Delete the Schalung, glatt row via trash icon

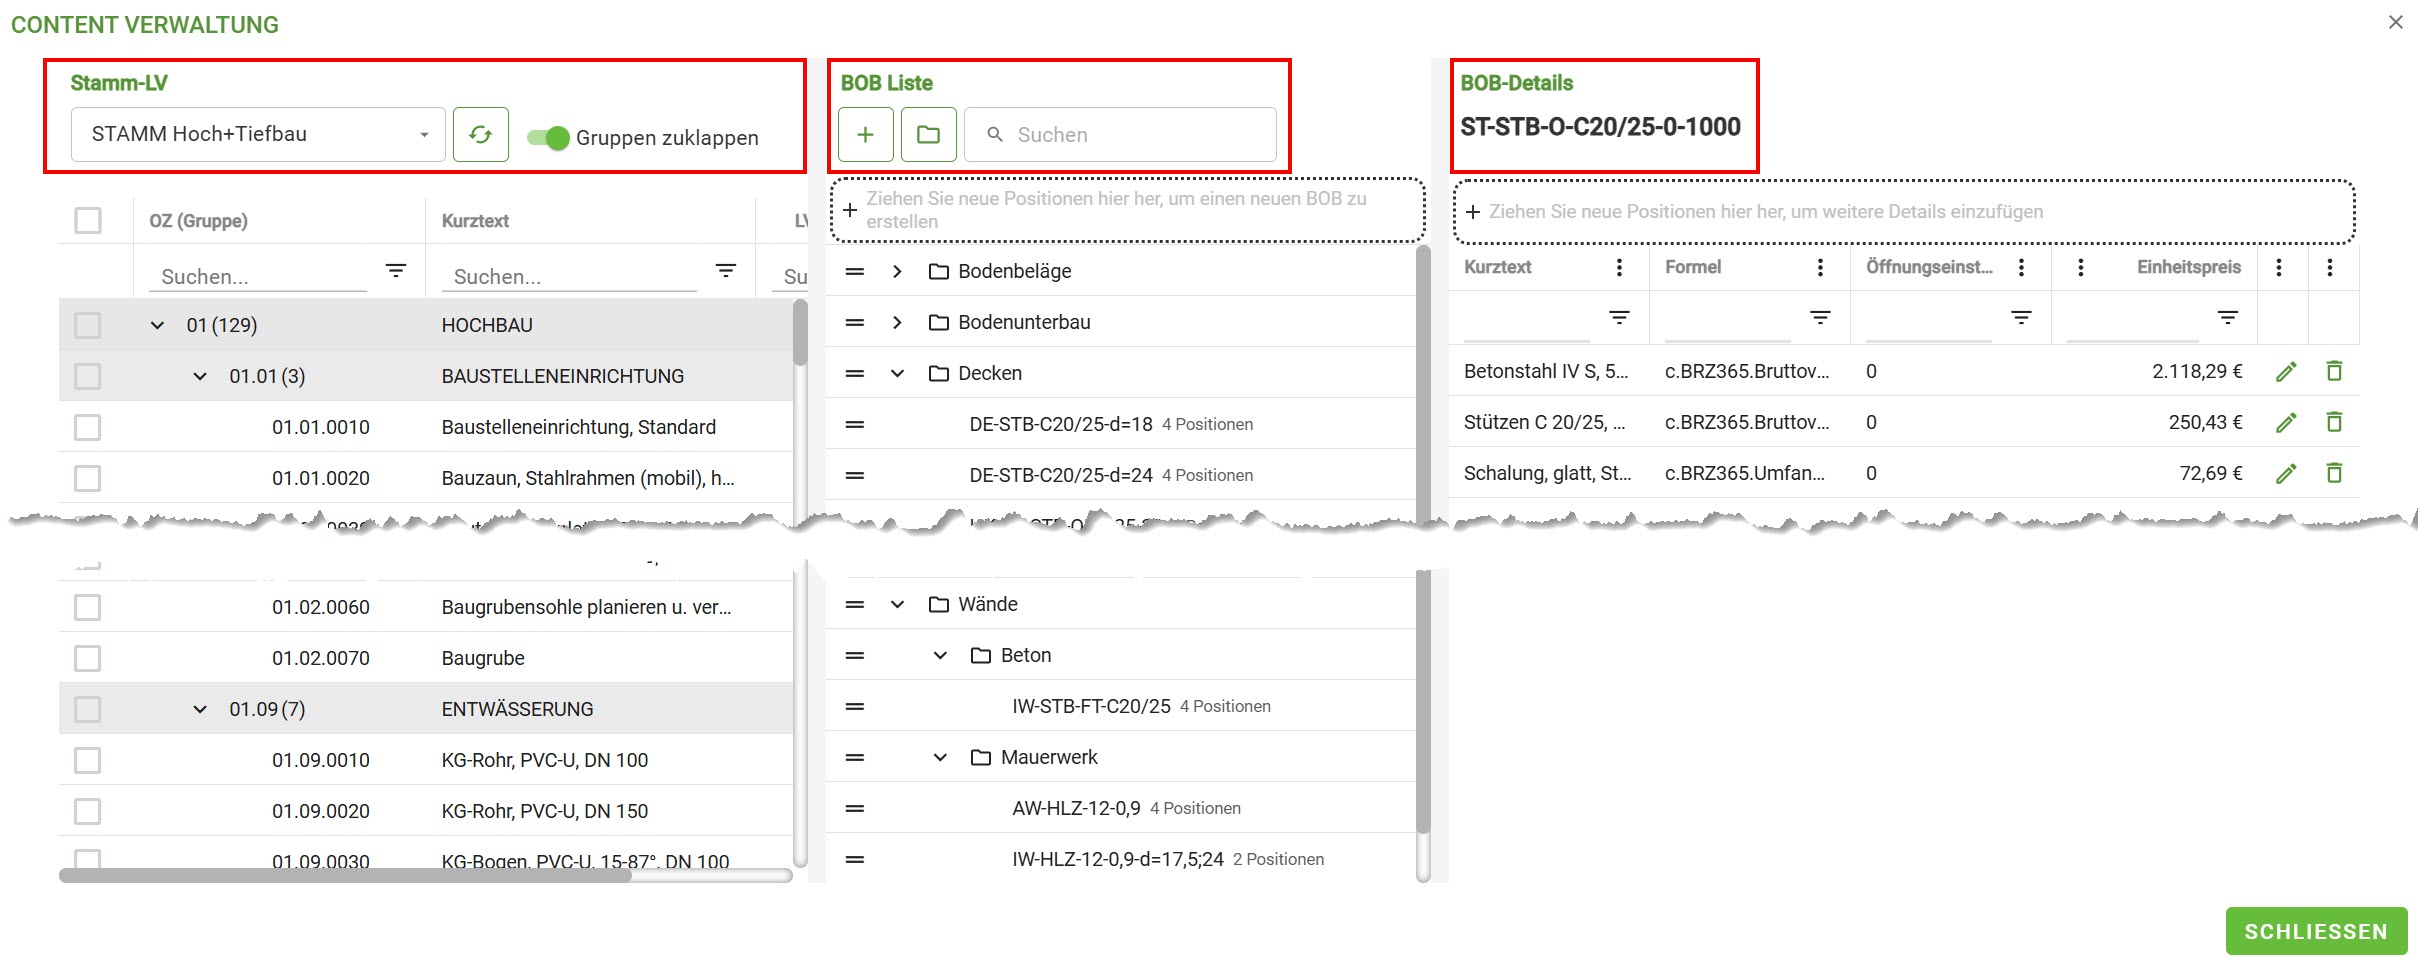[x=2334, y=474]
